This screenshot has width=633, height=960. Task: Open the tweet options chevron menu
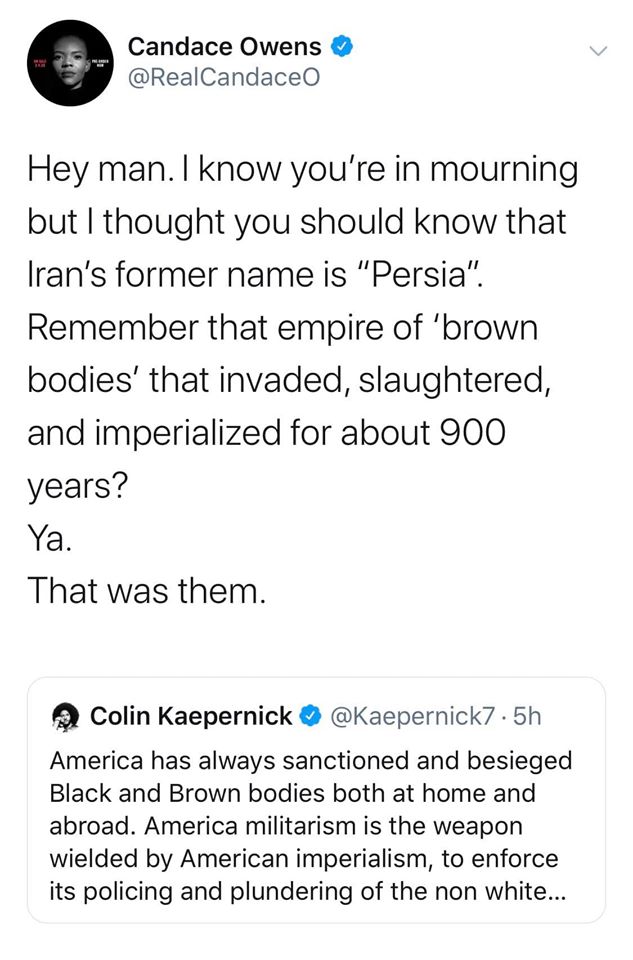tap(598, 50)
